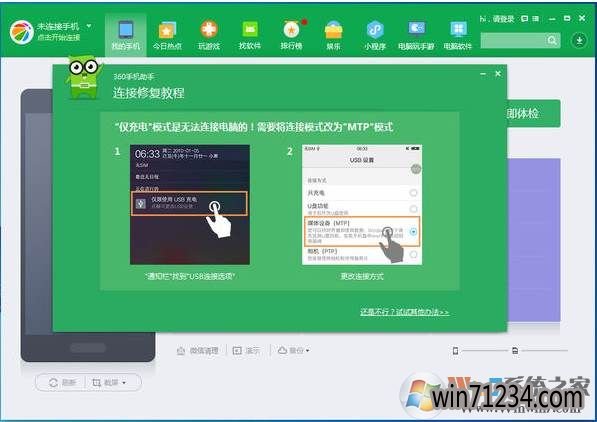Click the 请登录 login link
This screenshot has height=422, width=597.
coord(503,19)
